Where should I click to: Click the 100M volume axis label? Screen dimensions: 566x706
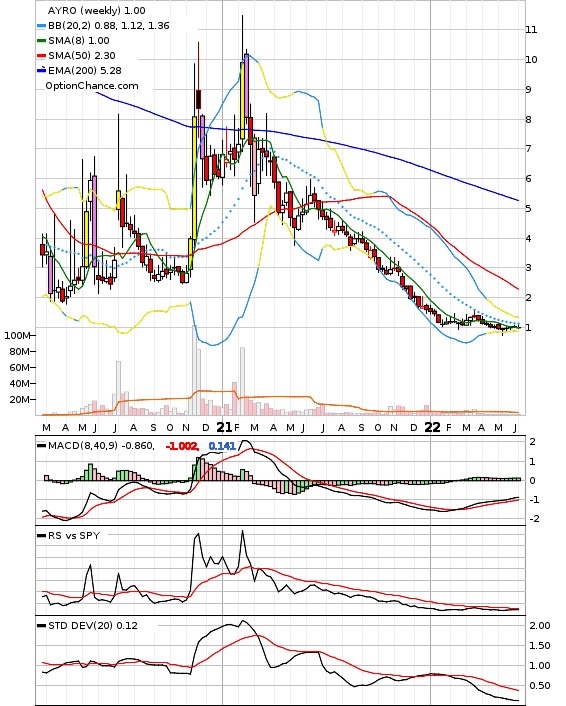coord(17,335)
